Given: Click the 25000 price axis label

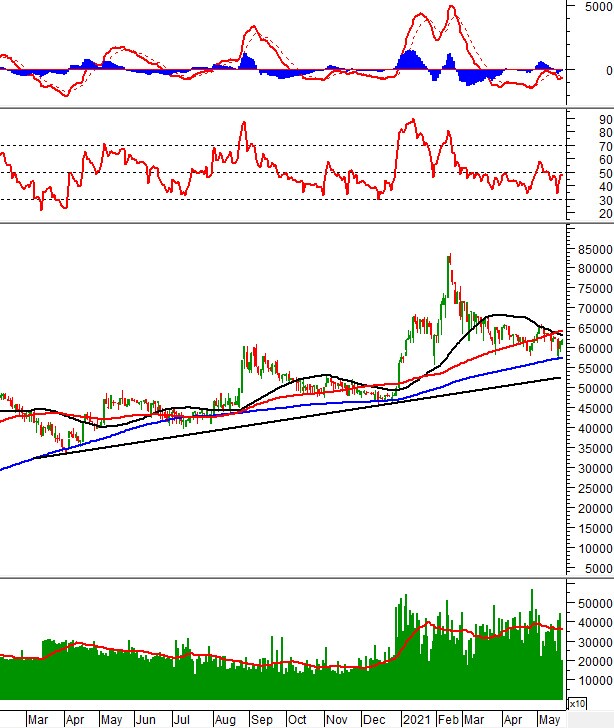Looking at the screenshot, I should click(x=595, y=488).
